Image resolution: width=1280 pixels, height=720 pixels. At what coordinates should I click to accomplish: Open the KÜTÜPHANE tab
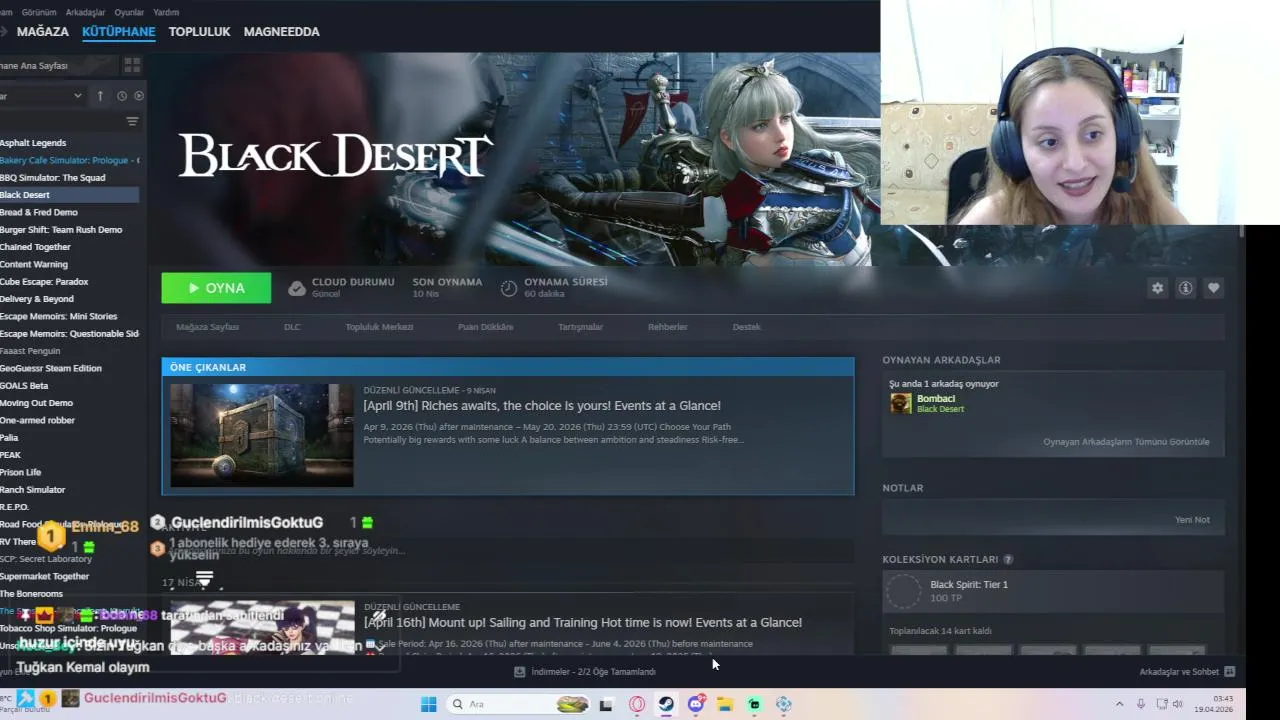[x=118, y=32]
